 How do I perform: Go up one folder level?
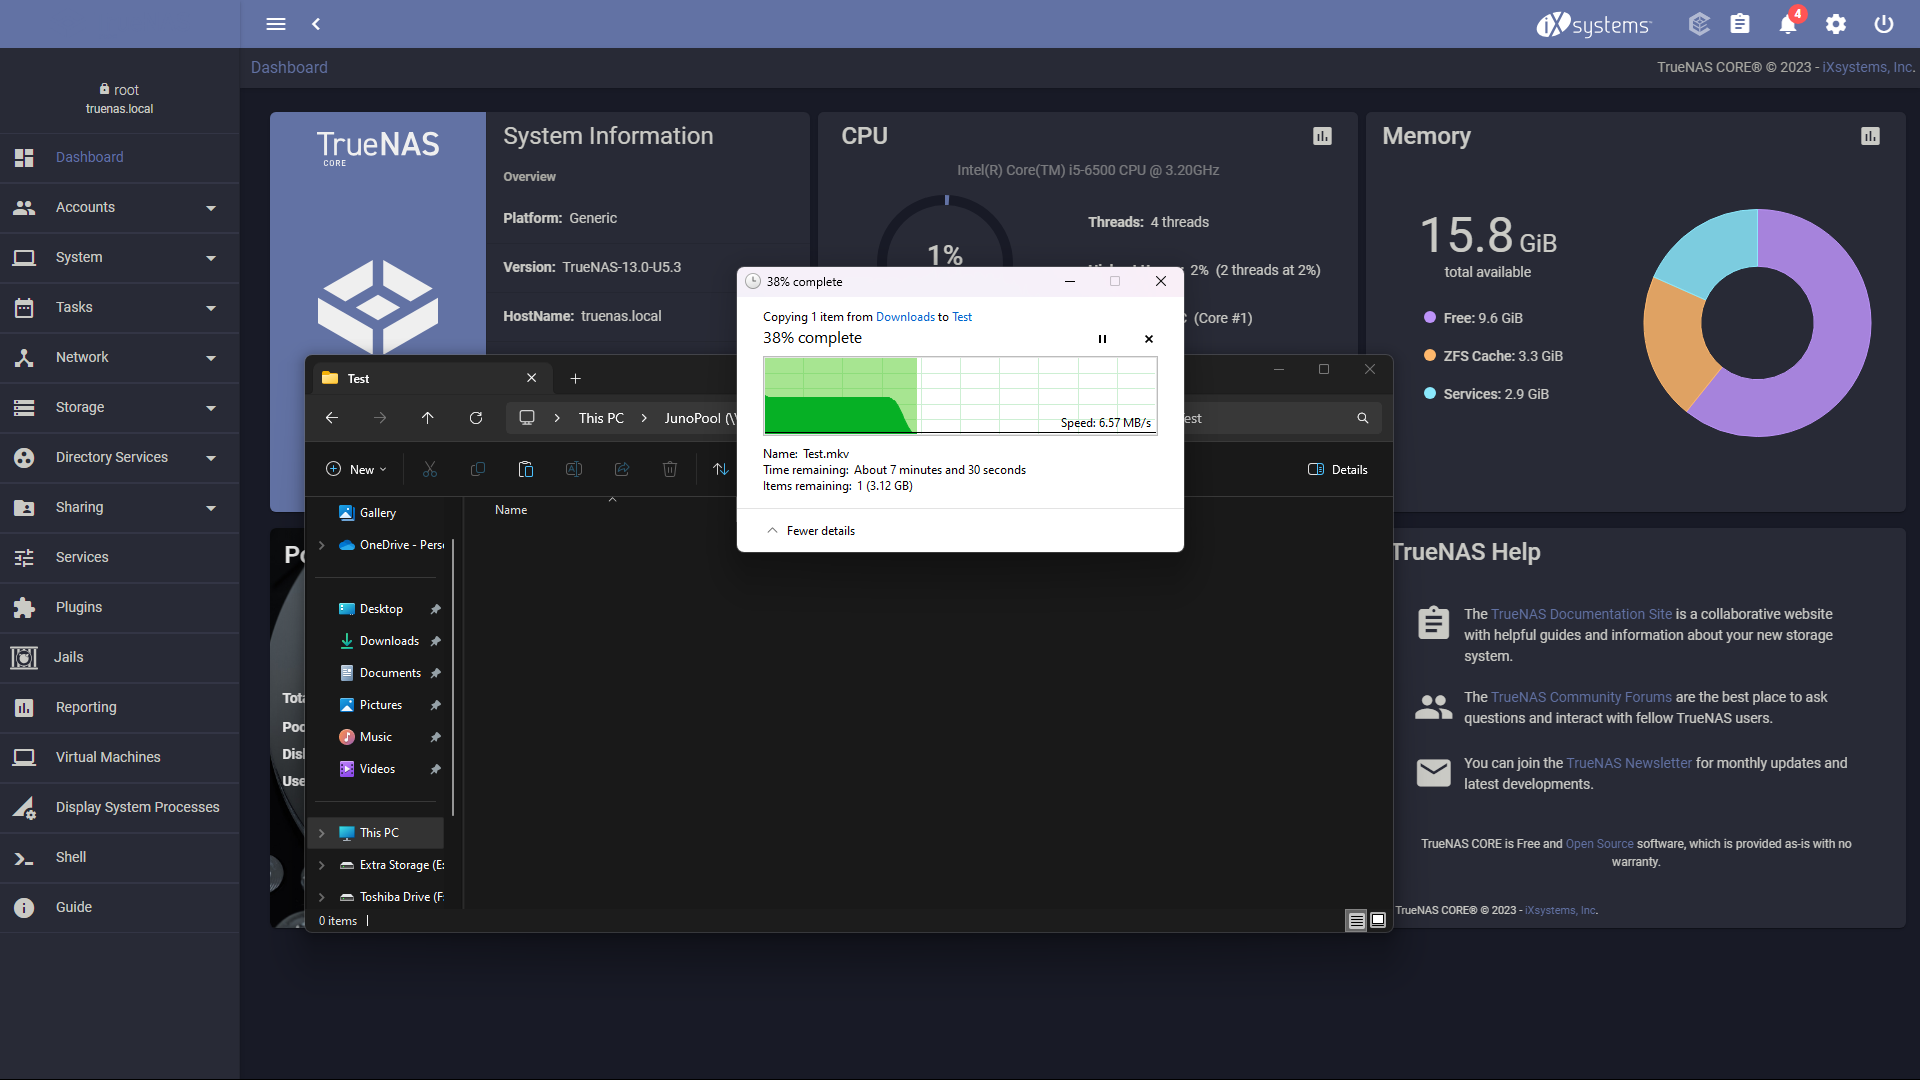428,418
